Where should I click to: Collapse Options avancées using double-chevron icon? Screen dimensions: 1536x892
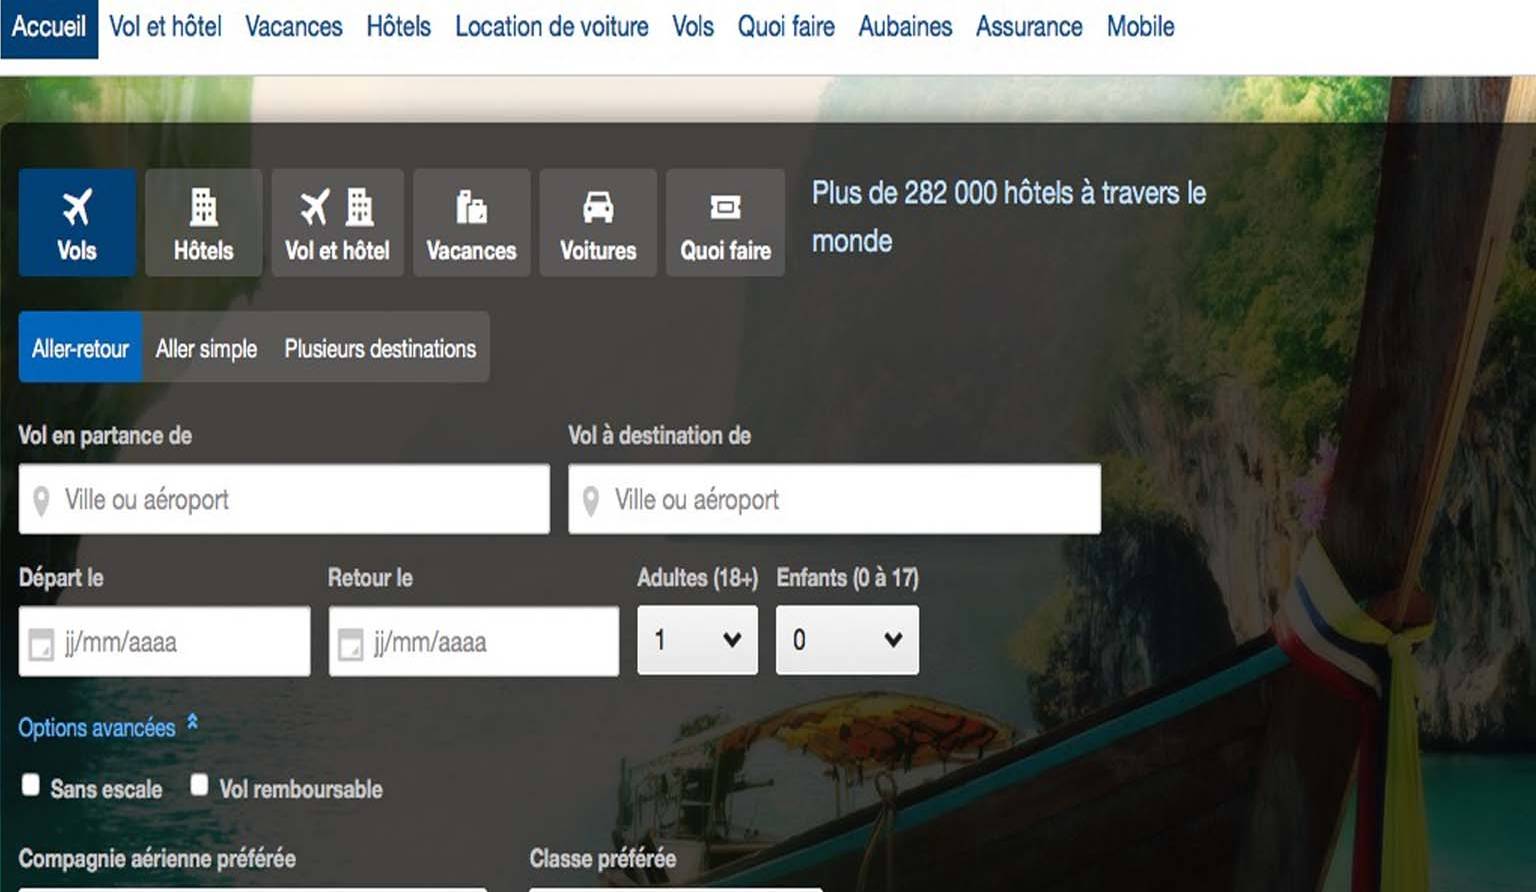coord(192,723)
